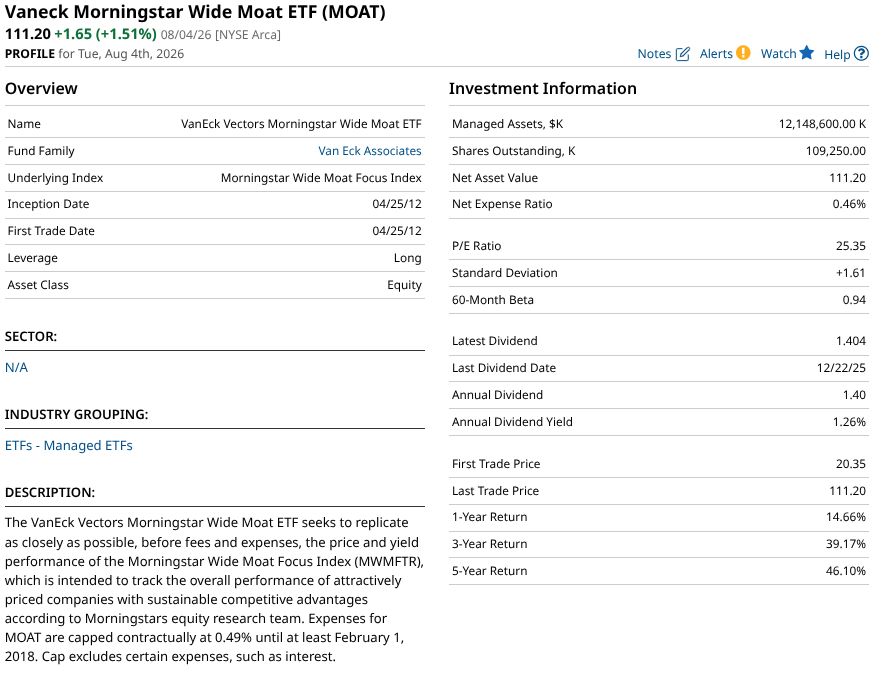Click the Help question mark icon
Screen dimensions: 883x685
pyautogui.click(x=861, y=54)
